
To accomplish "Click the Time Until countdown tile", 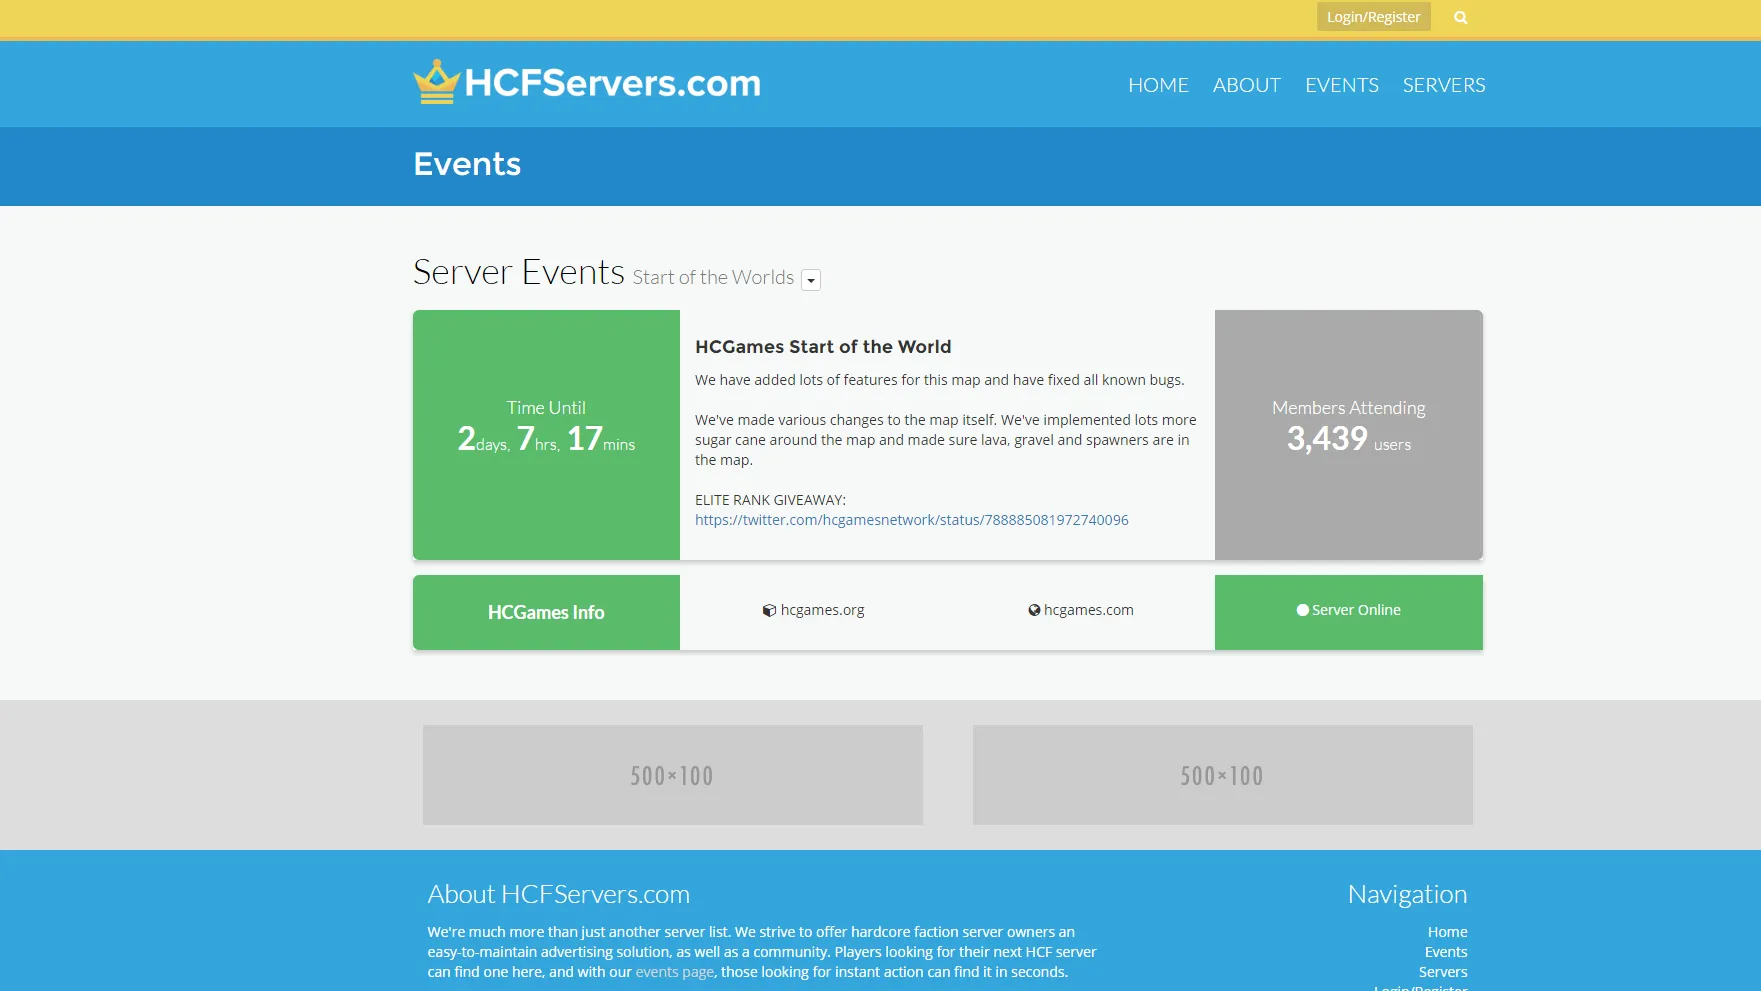I will click(546, 435).
